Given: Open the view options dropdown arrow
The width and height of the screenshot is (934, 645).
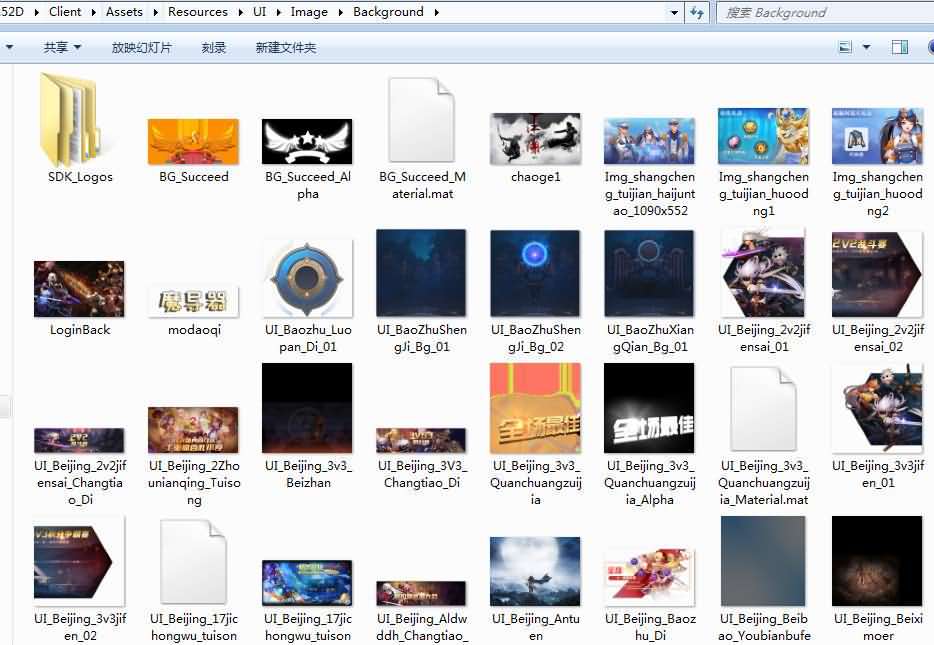Looking at the screenshot, I should (x=866, y=47).
